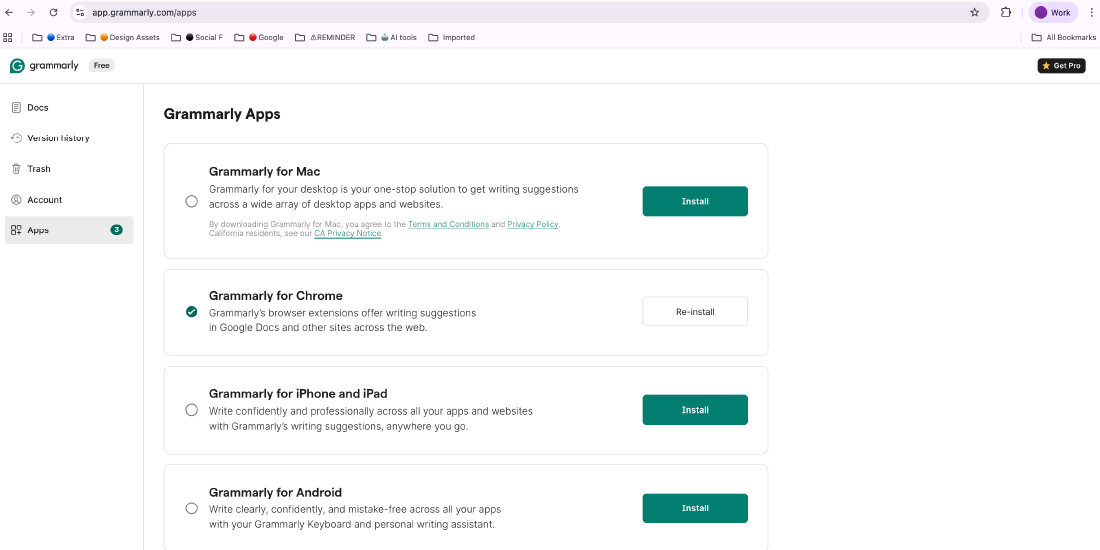Select the Grammarly for Mac radio circle
The image size is (1100, 550).
tap(192, 201)
